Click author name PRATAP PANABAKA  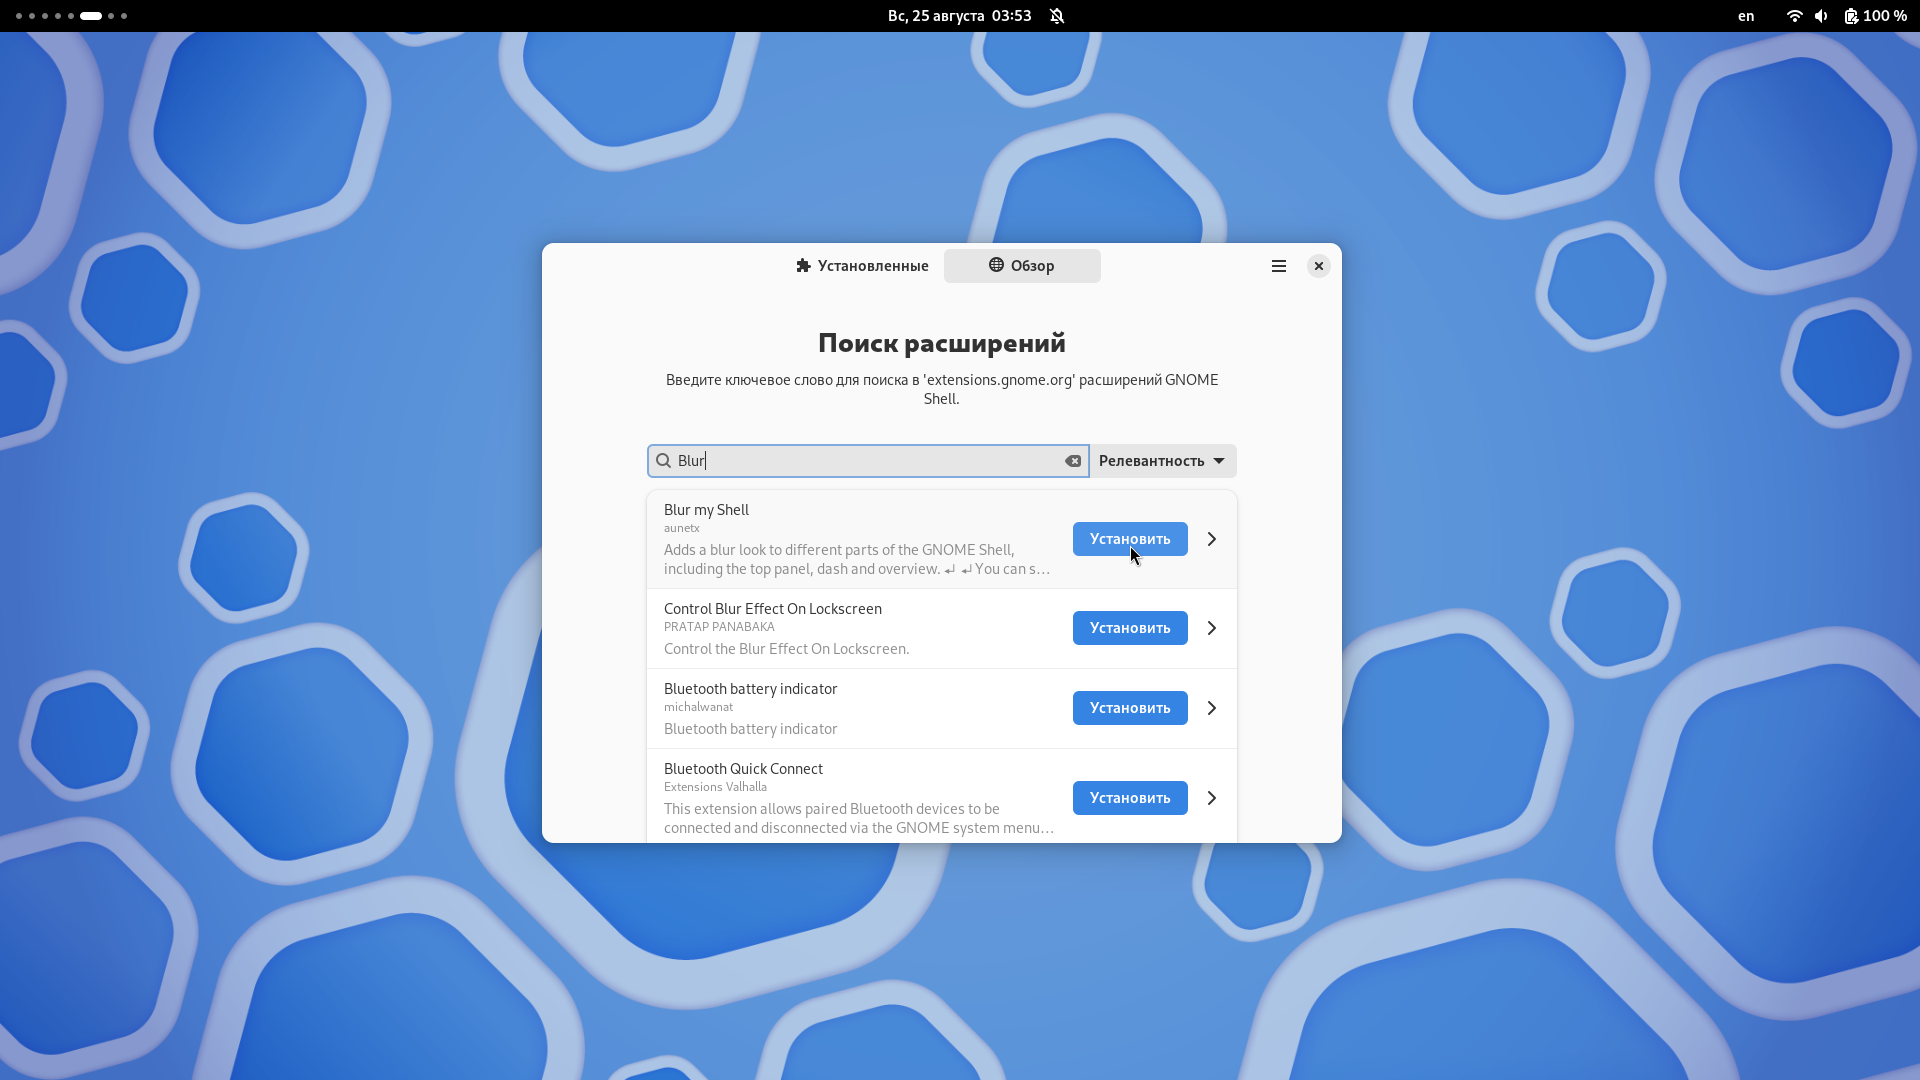click(x=719, y=627)
